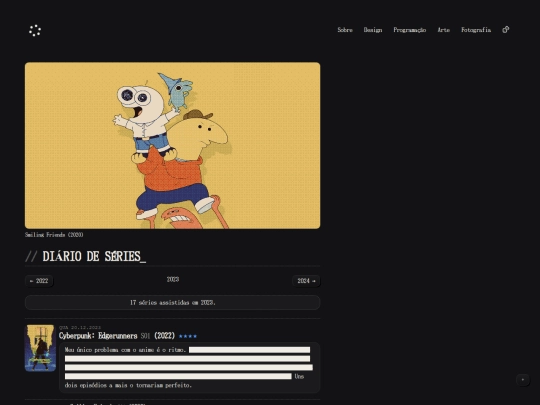Click the links icon in the header
Viewport: 540px width, 405px height.
click(506, 30)
